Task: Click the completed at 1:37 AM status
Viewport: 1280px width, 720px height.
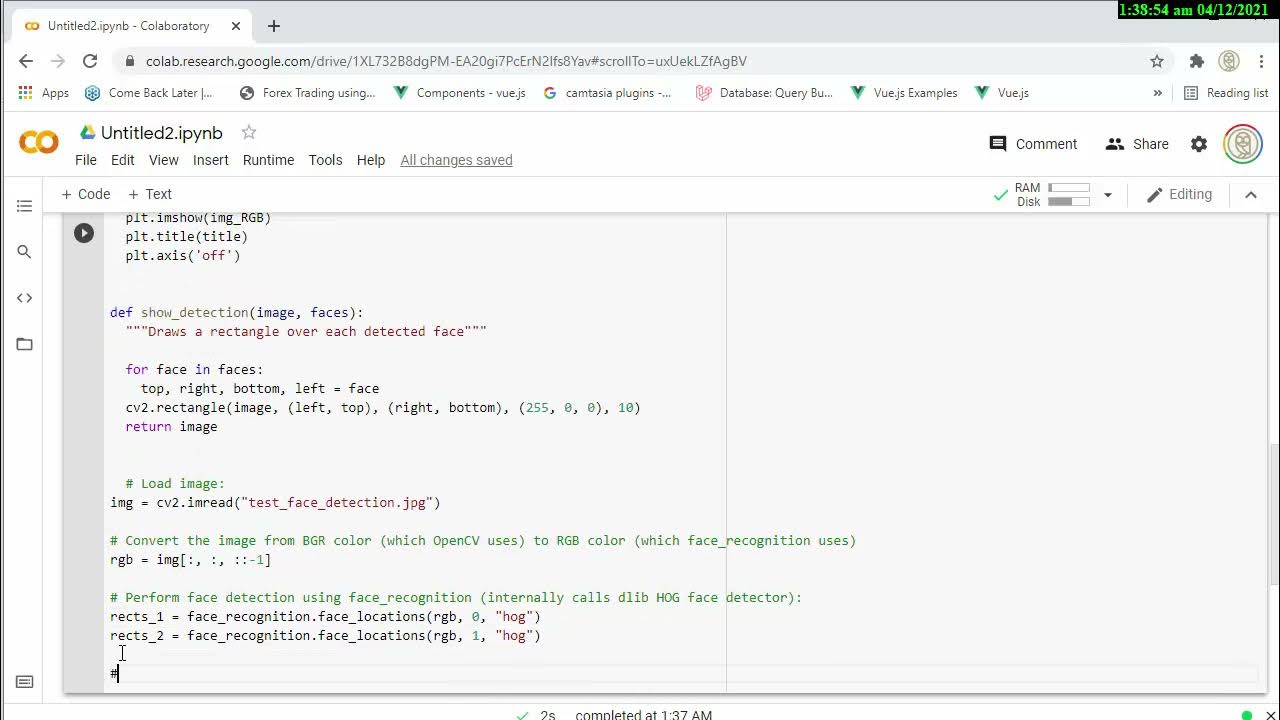Action: click(643, 715)
